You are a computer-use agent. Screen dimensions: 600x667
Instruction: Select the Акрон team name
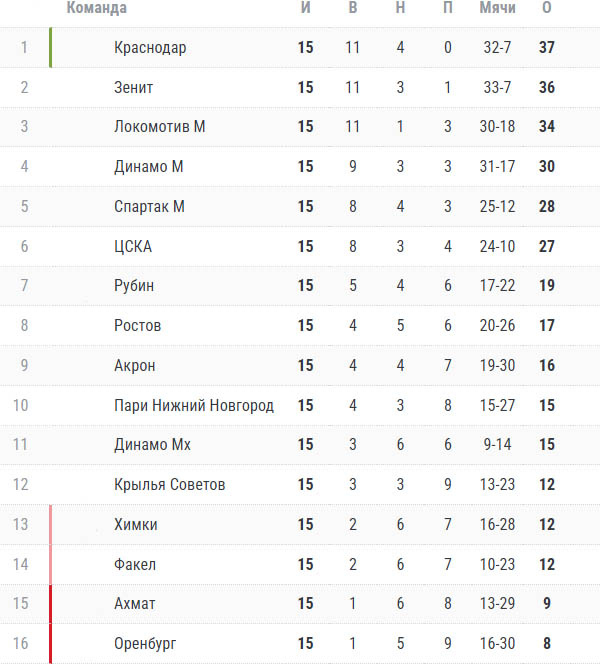(x=134, y=365)
